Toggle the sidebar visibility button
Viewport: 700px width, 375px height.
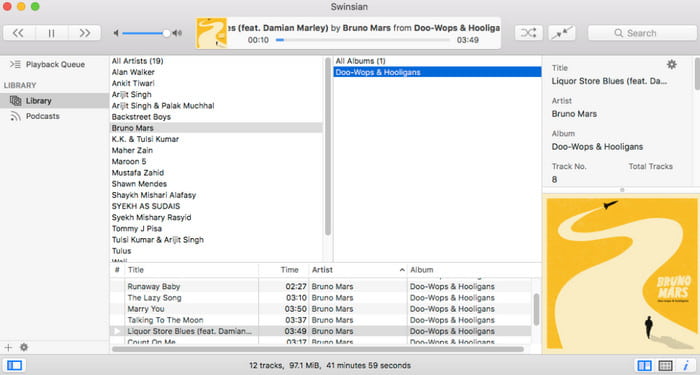14,366
